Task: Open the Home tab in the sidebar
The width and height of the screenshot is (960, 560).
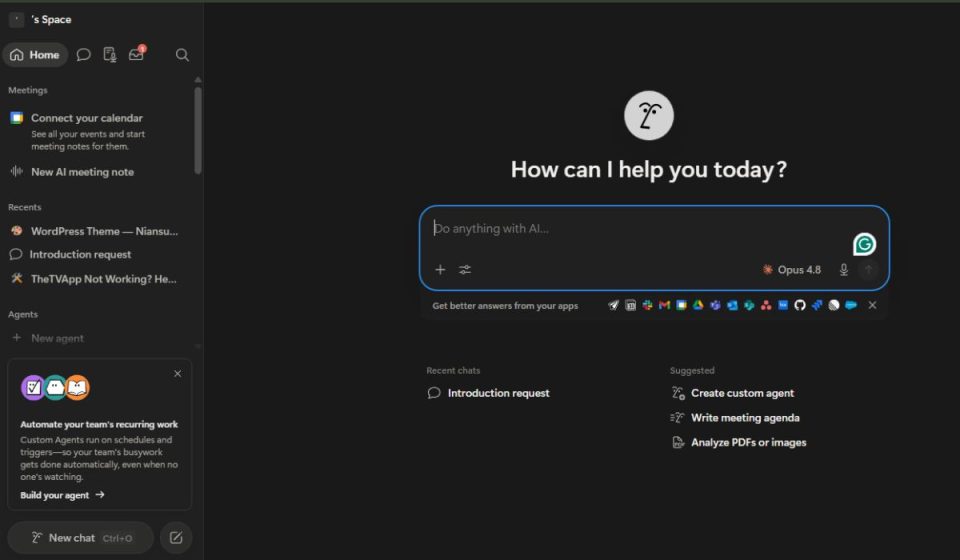Action: click(x=36, y=54)
